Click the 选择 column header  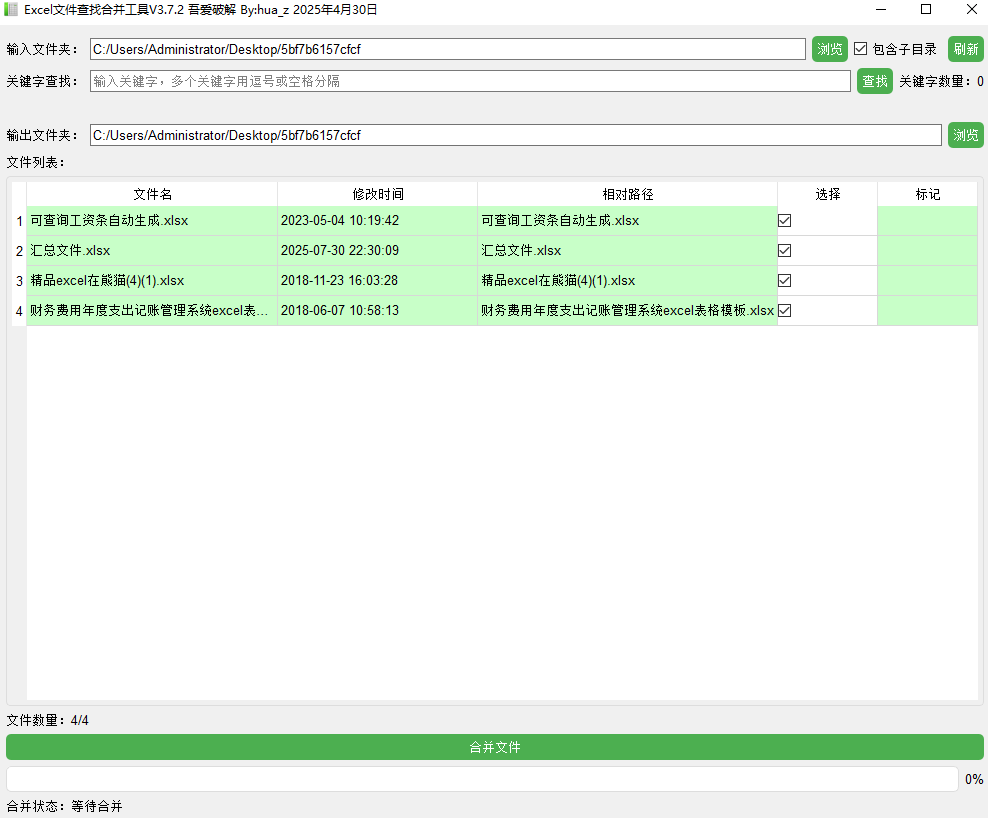827,194
